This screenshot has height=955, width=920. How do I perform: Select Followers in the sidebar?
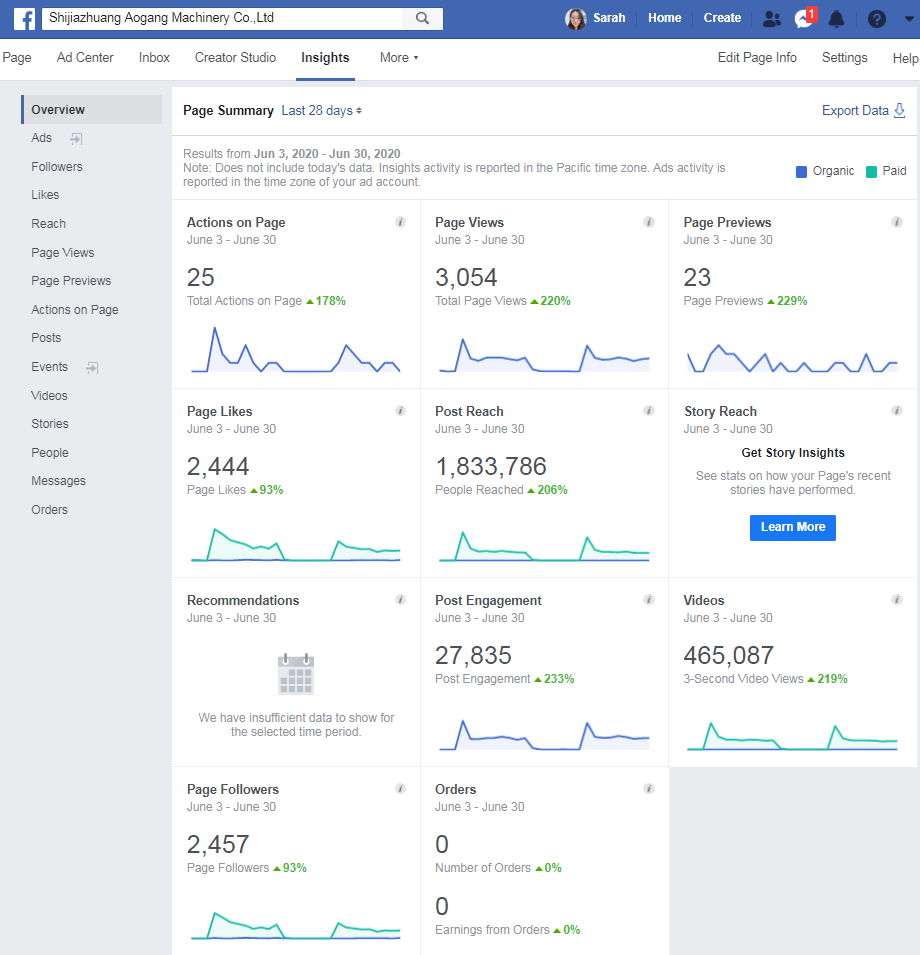[x=57, y=167]
